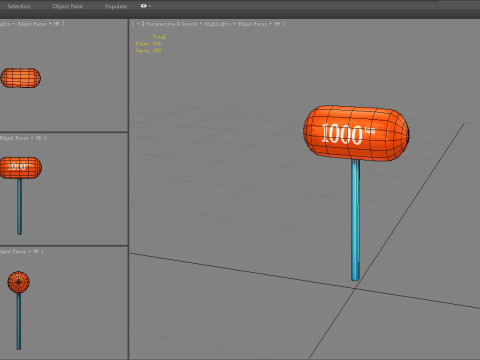Click the Polys count statistic text
This screenshot has height=360, width=480.
(x=148, y=44)
